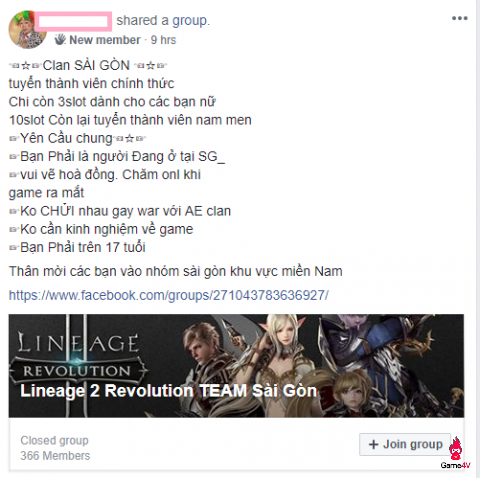Open the 9 hrs post timestamp
480x478 pixels.
pos(163,40)
